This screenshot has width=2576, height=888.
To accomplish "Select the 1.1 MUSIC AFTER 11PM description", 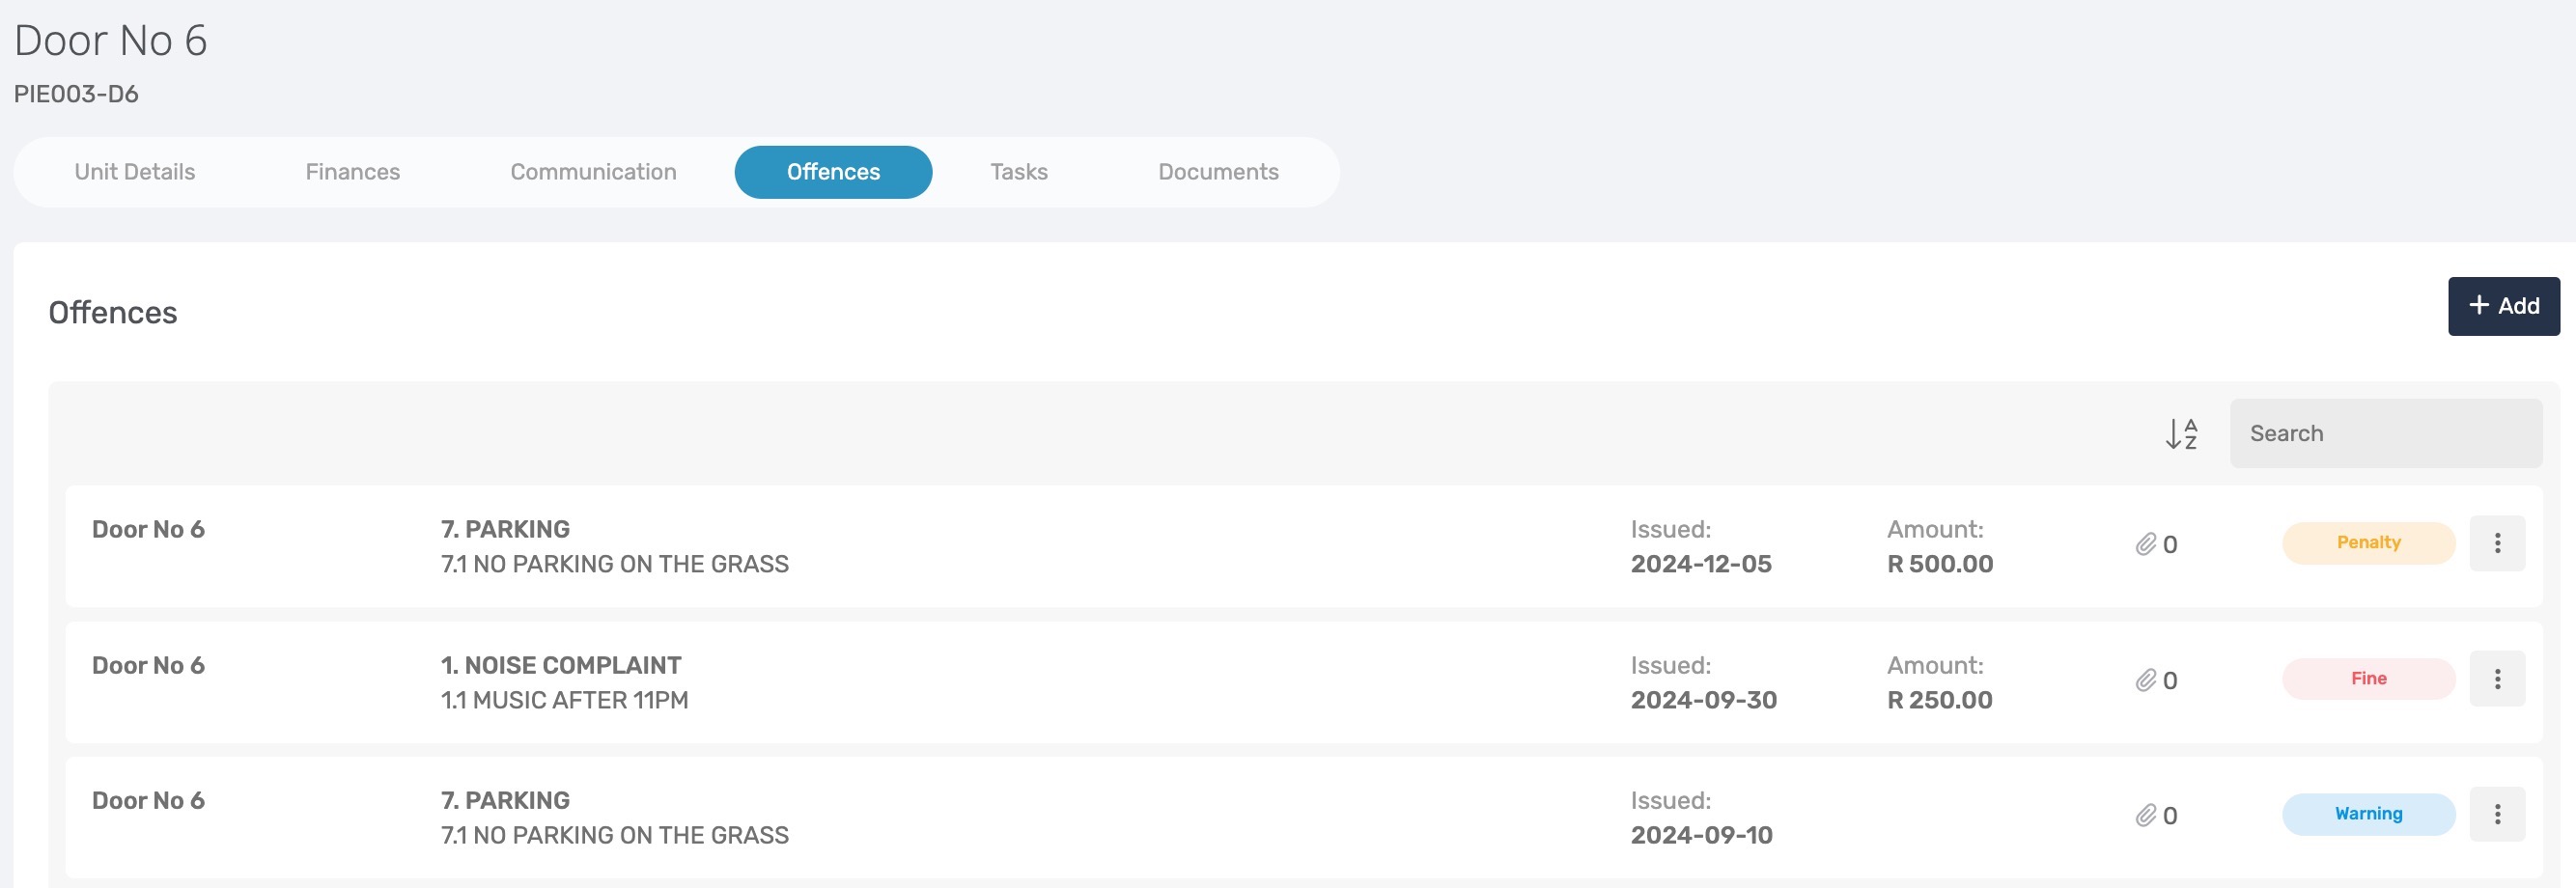I will click(x=564, y=700).
